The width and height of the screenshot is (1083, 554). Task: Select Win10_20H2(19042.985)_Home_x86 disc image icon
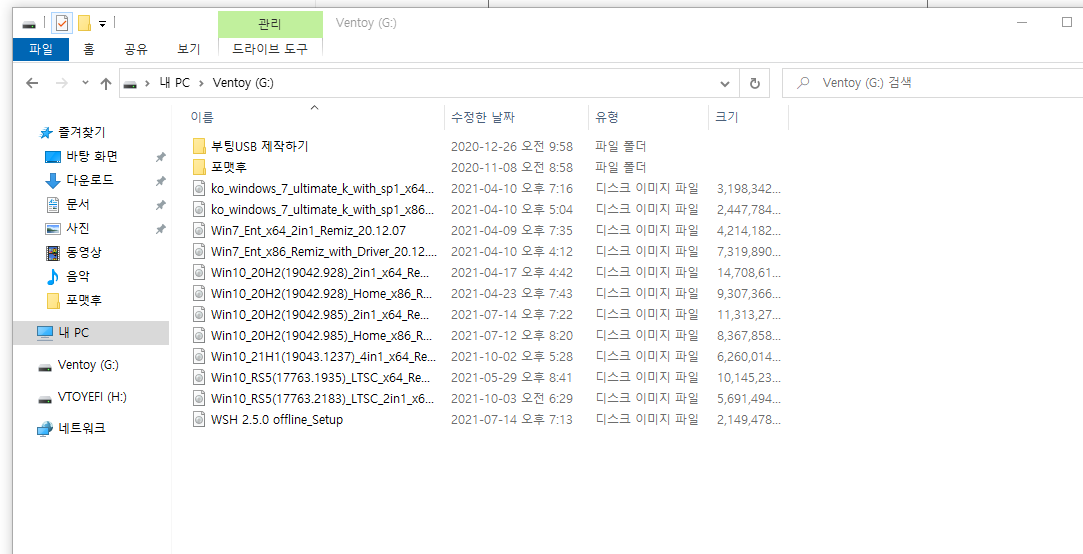point(199,335)
